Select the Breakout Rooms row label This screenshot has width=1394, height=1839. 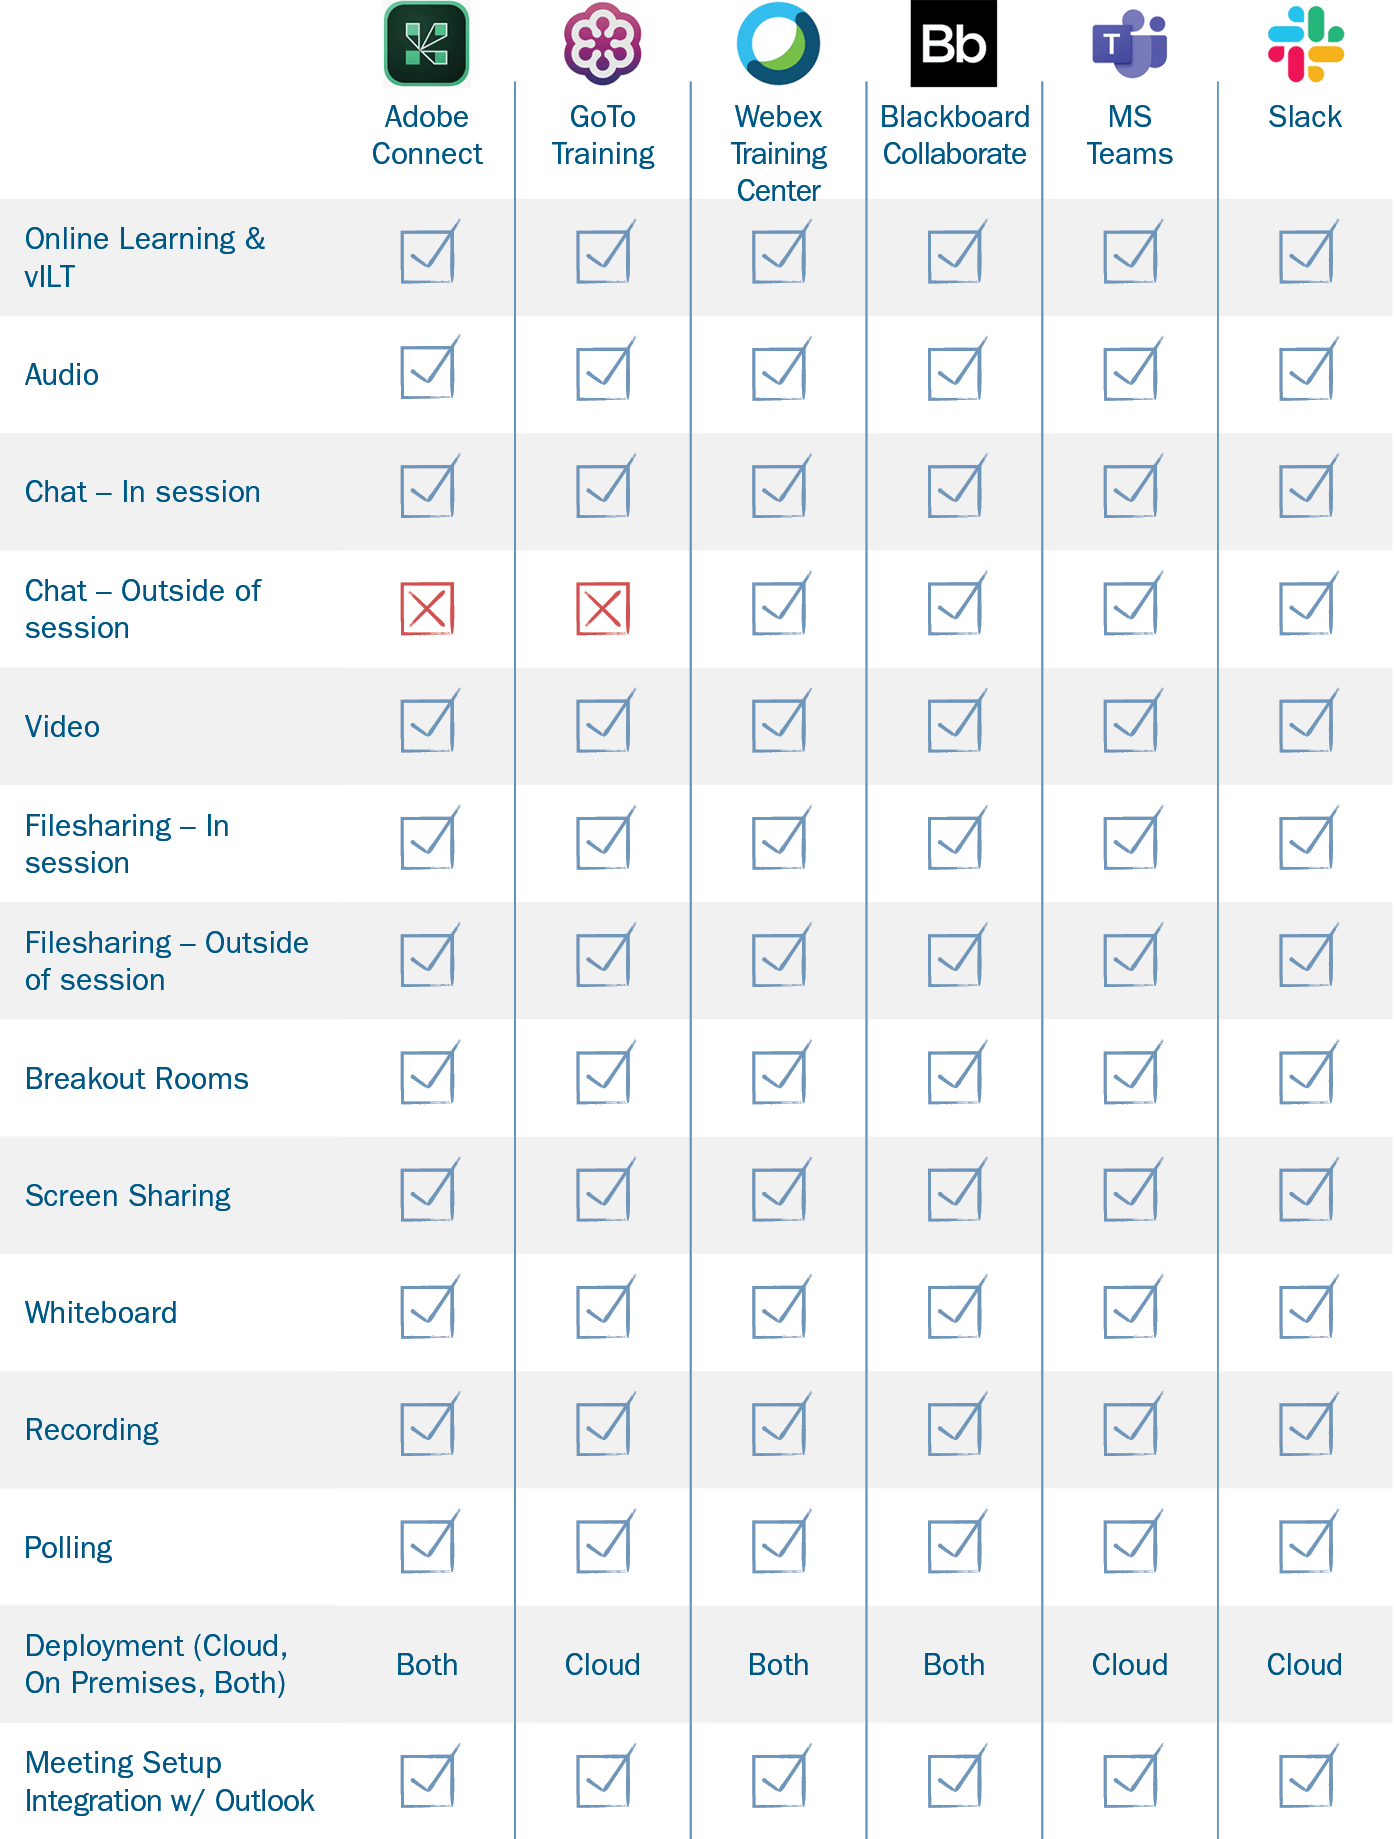coord(137,1079)
